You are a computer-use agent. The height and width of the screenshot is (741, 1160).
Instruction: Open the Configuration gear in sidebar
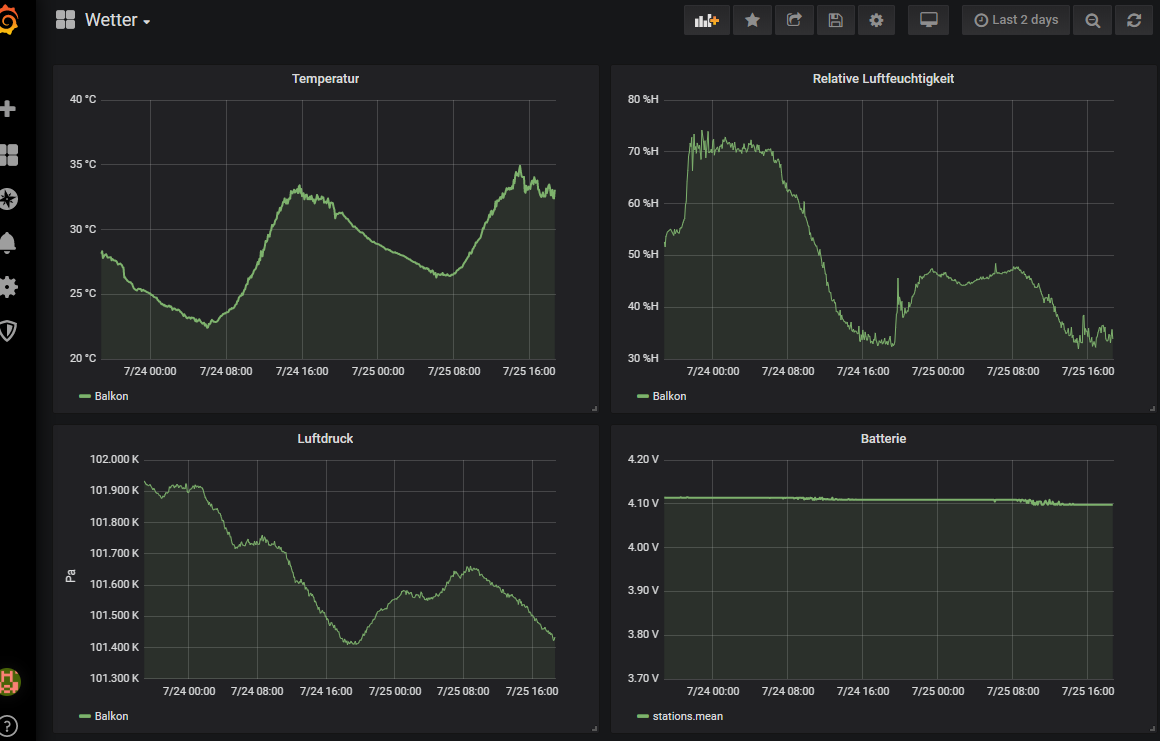[x=8, y=287]
